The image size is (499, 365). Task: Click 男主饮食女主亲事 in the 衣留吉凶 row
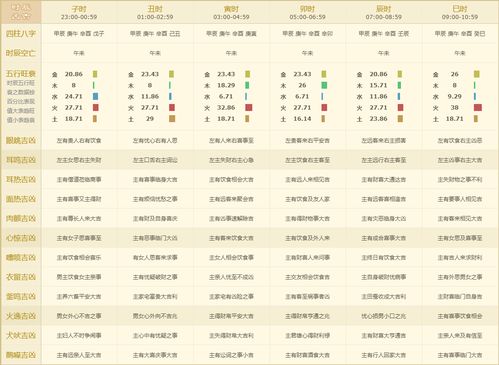pyautogui.click(x=79, y=277)
